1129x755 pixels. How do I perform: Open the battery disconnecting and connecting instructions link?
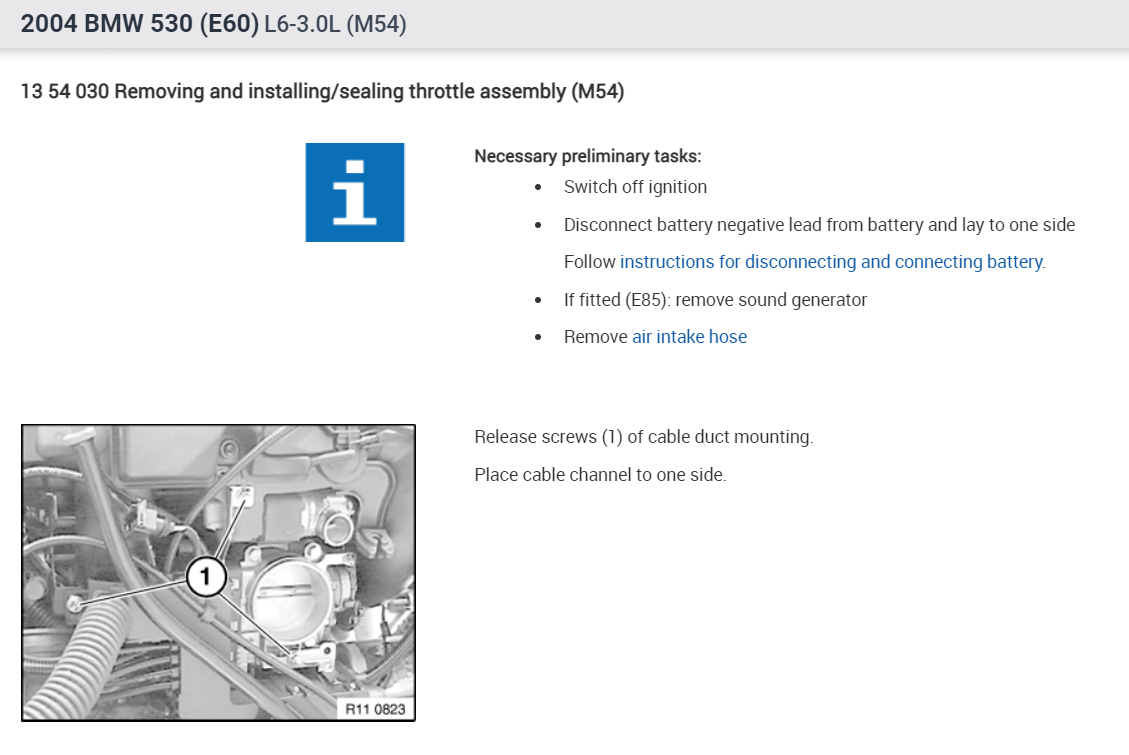coord(832,262)
